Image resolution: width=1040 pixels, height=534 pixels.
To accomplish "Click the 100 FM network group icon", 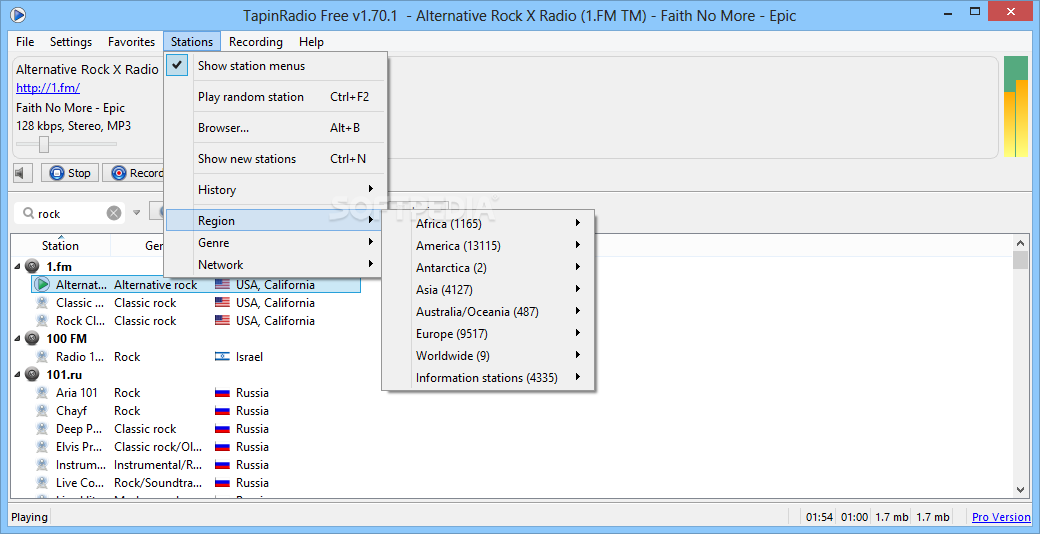I will (32, 338).
